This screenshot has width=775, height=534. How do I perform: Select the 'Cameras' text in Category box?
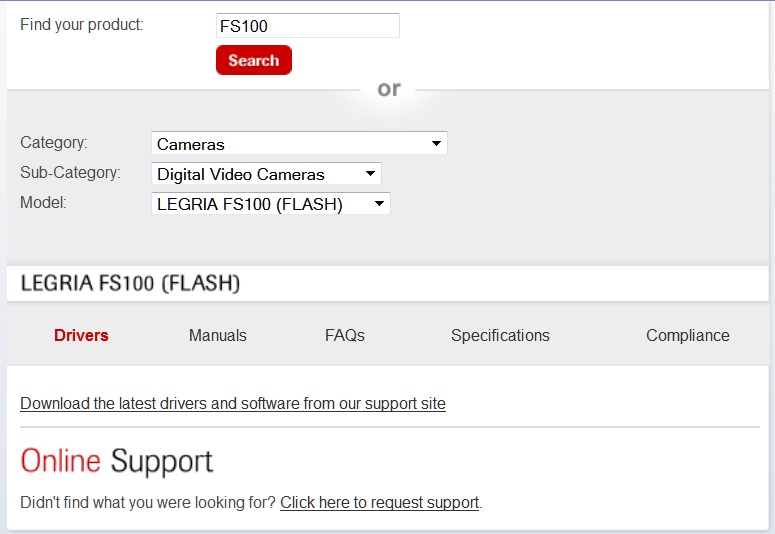pyautogui.click(x=191, y=144)
